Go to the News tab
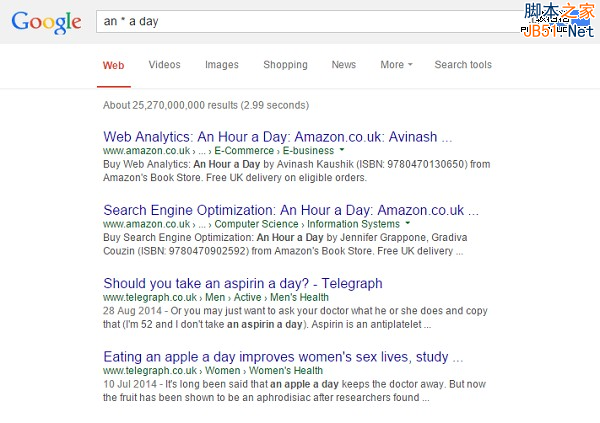The height and width of the screenshot is (423, 600). [x=343, y=65]
